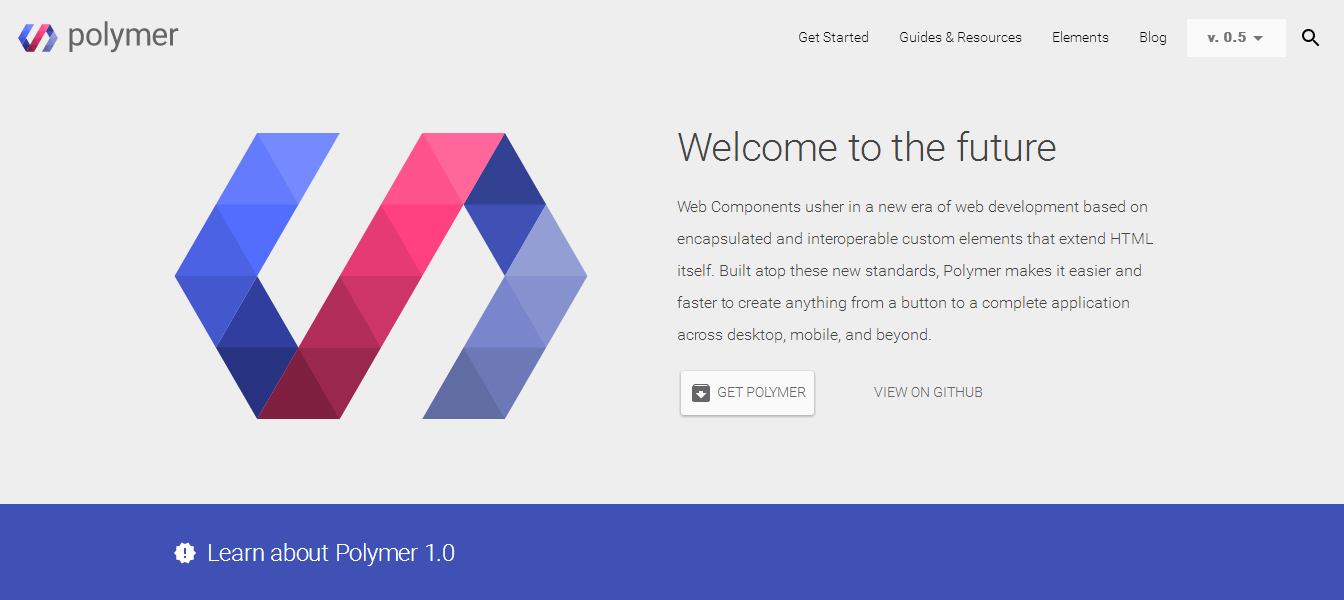The width and height of the screenshot is (1344, 600).
Task: Click the polymer wordmark text in header
Action: tap(123, 37)
